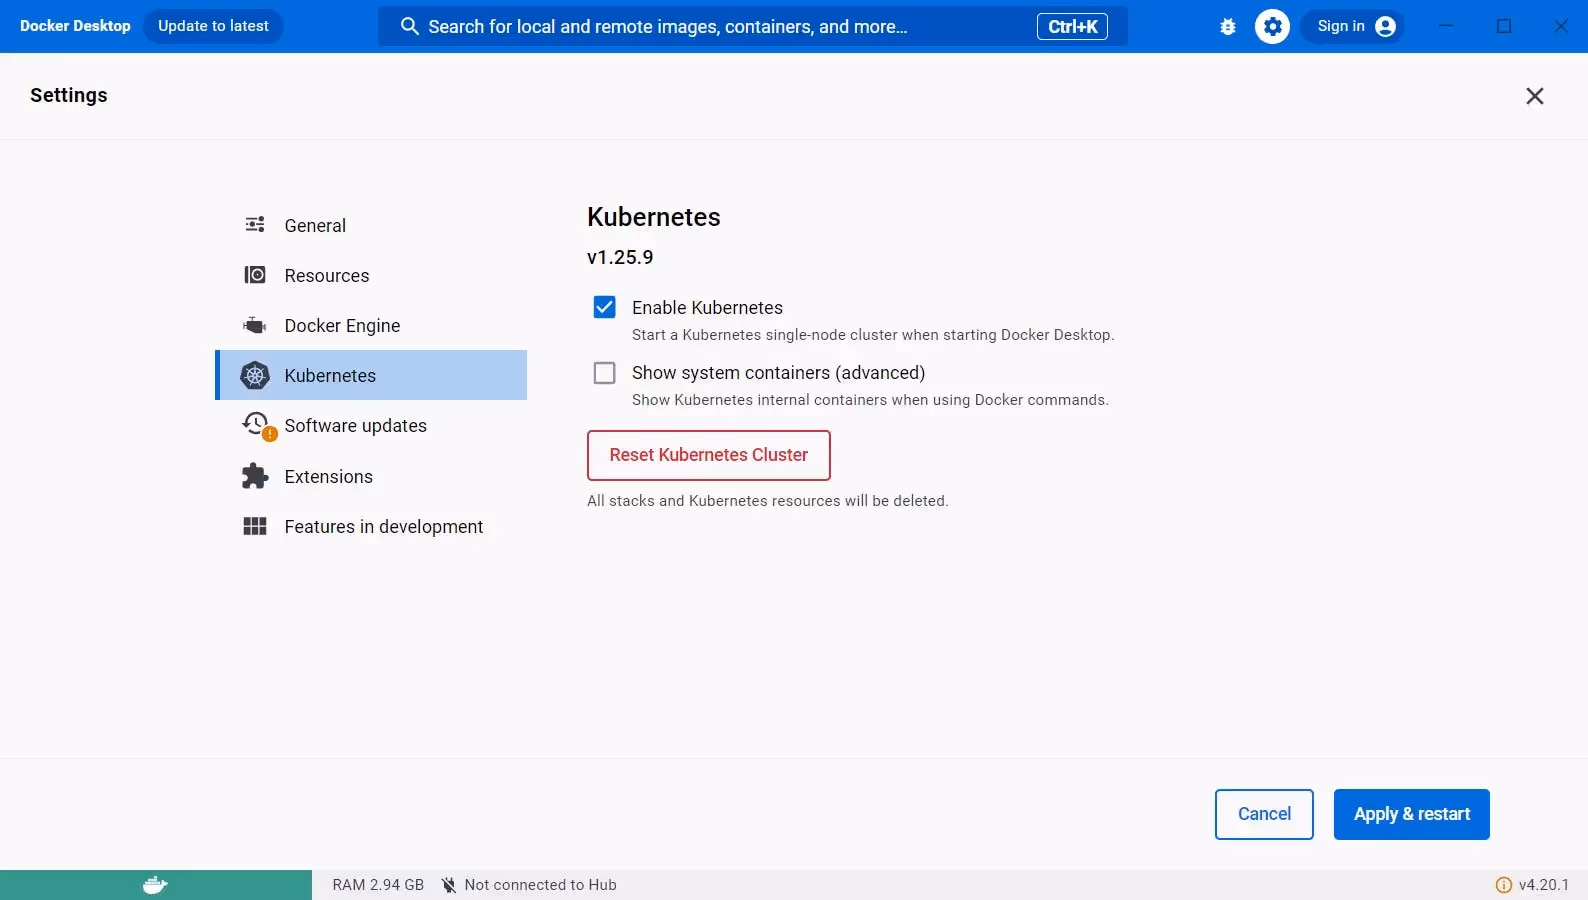
Task: Check Show system containers (advanced) checkbox
Action: (604, 373)
